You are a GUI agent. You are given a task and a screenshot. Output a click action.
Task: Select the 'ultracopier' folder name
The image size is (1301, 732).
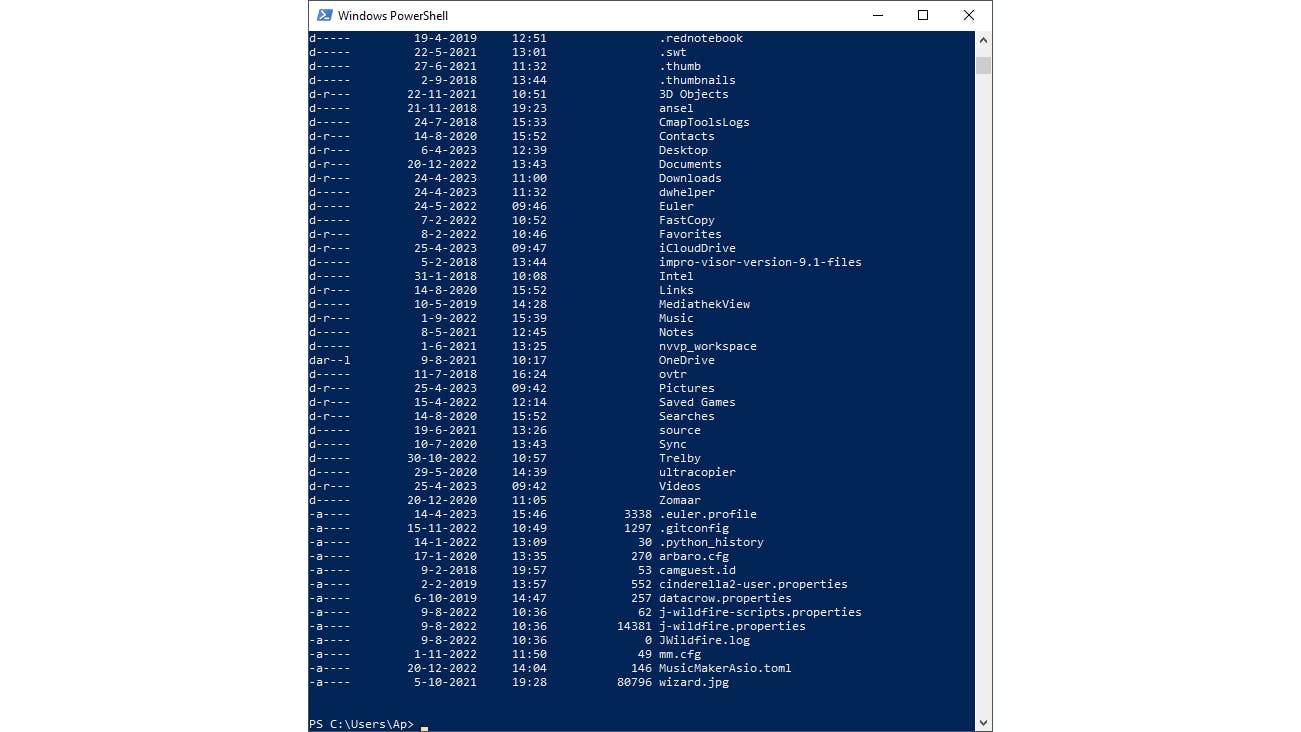(697, 472)
